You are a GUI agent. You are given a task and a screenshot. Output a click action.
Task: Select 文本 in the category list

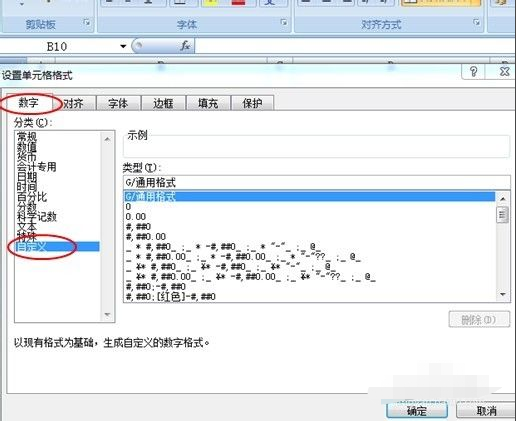click(57, 226)
